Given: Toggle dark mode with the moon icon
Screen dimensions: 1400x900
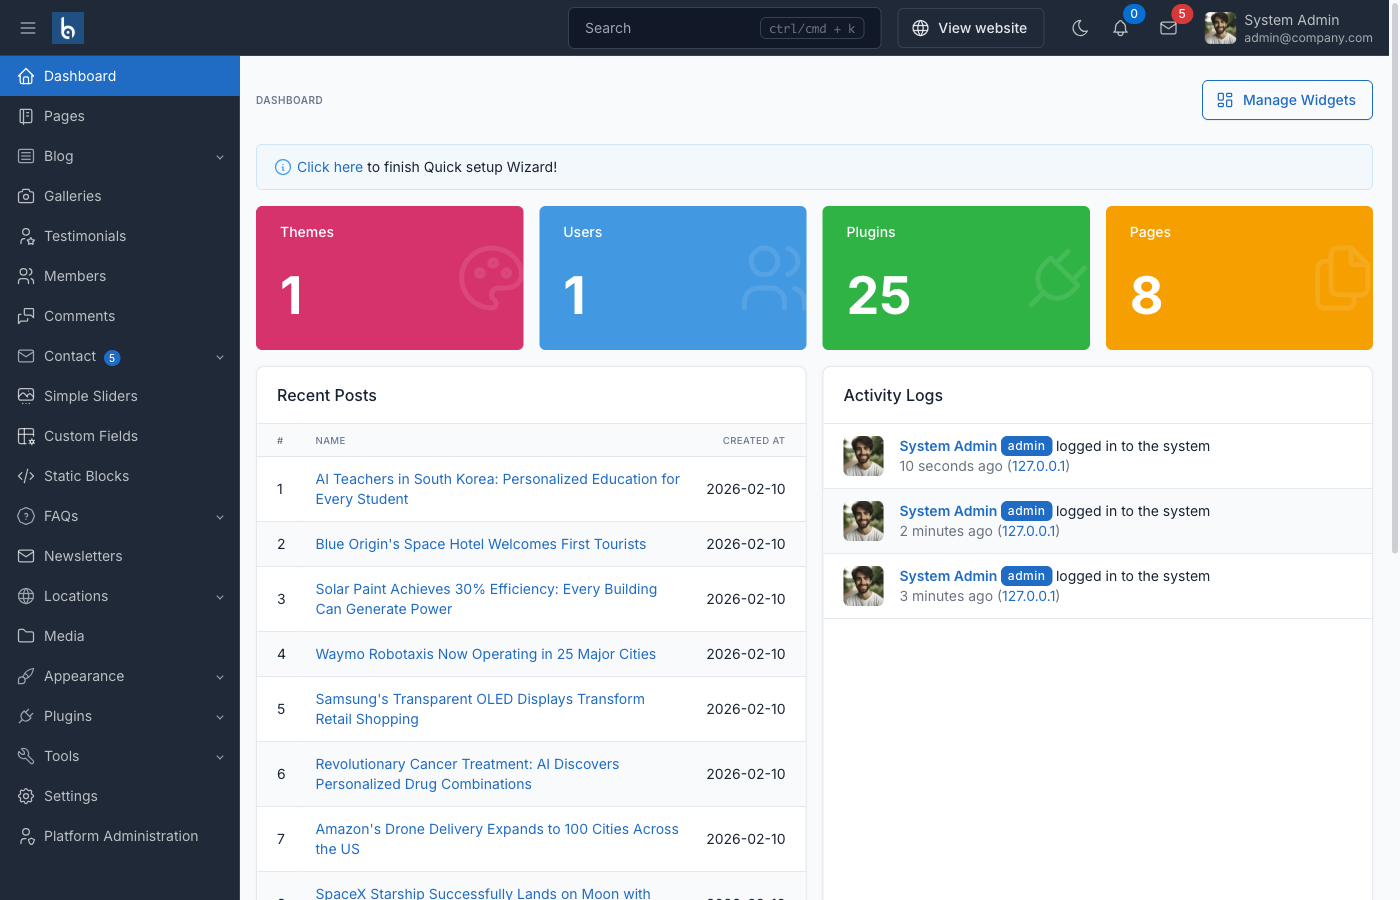Looking at the screenshot, I should coord(1080,28).
